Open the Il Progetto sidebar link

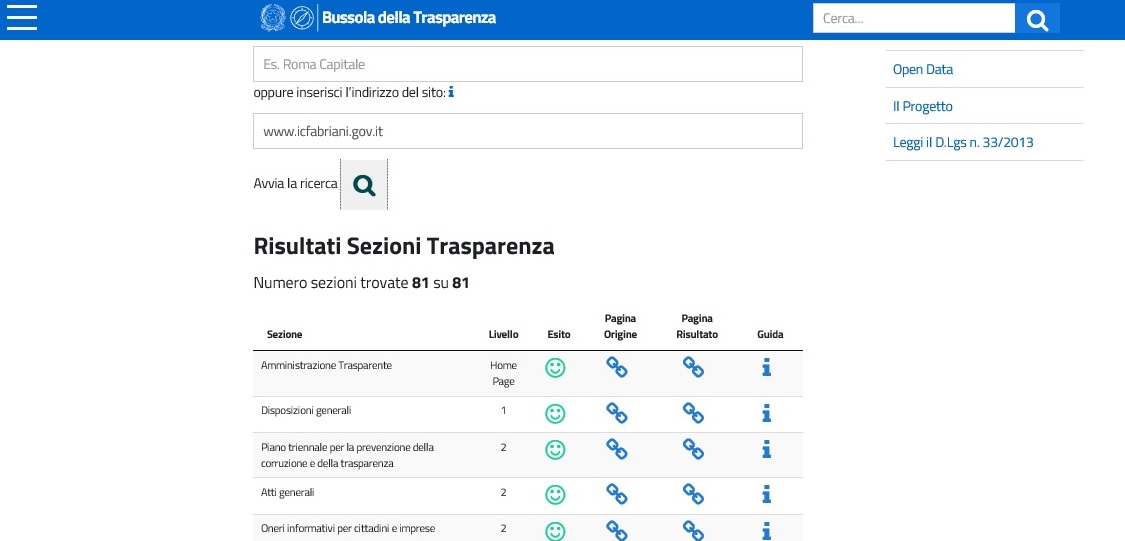tap(923, 106)
